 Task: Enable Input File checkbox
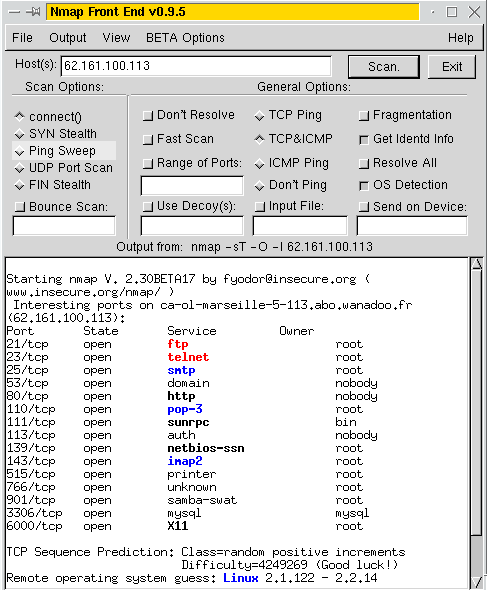click(x=260, y=207)
